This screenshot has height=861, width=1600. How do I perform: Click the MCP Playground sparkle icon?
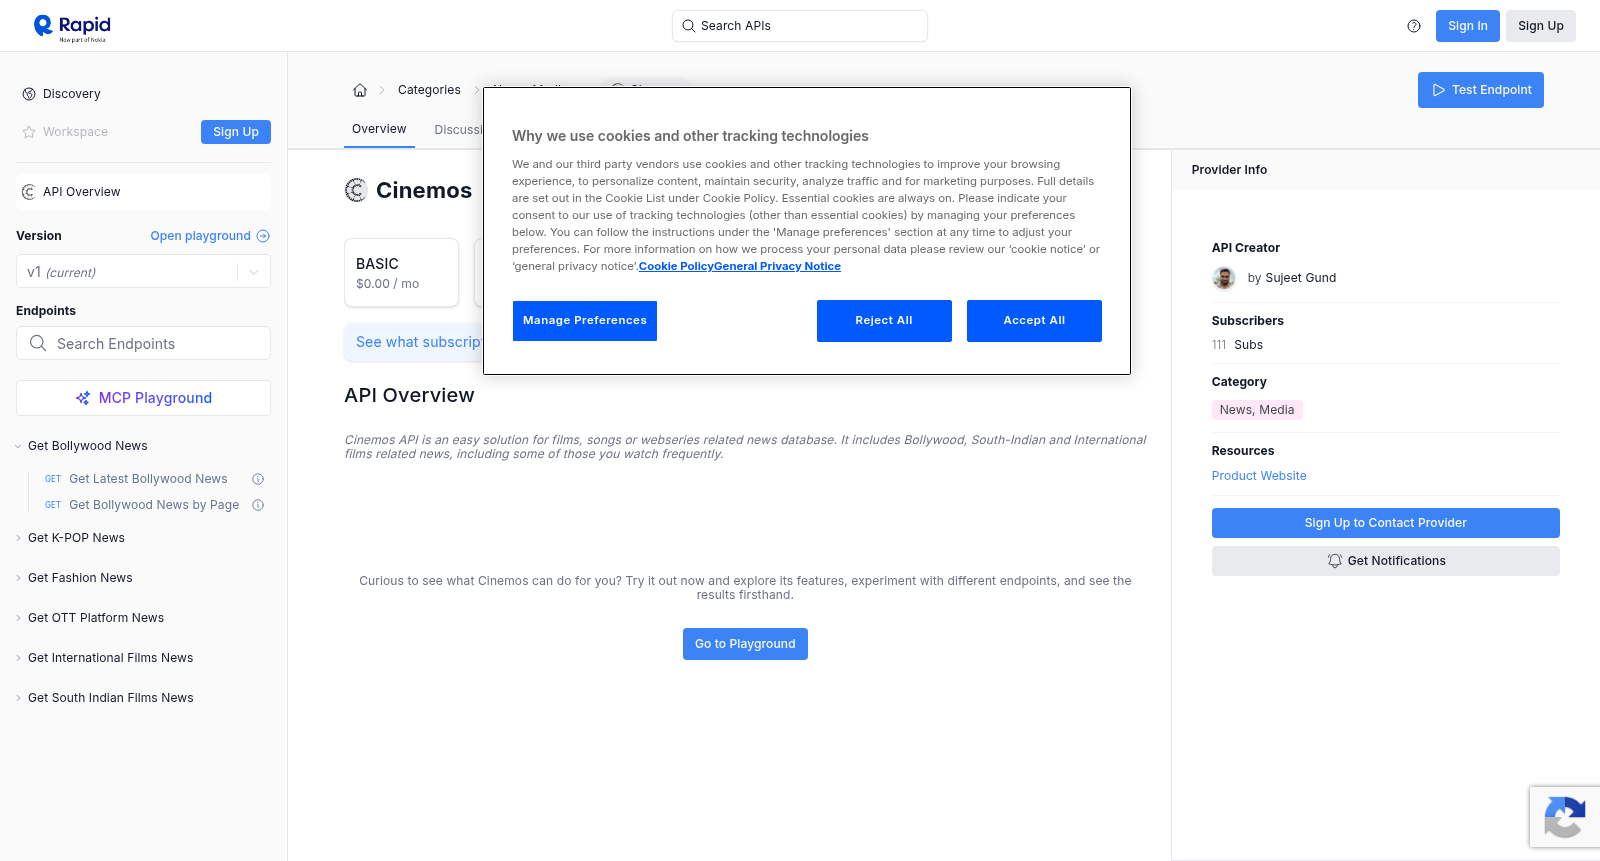coord(83,398)
